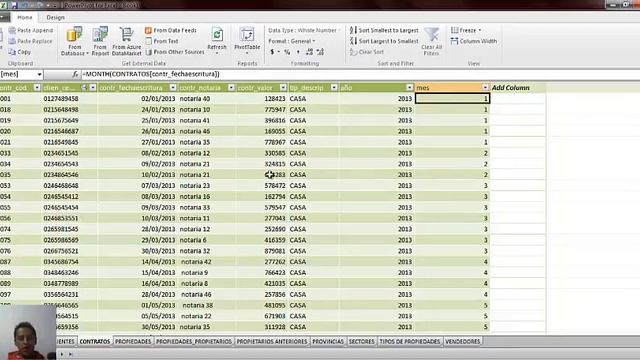The width and height of the screenshot is (640, 360).
Task: Click Clear Sort
Action: 367,52
